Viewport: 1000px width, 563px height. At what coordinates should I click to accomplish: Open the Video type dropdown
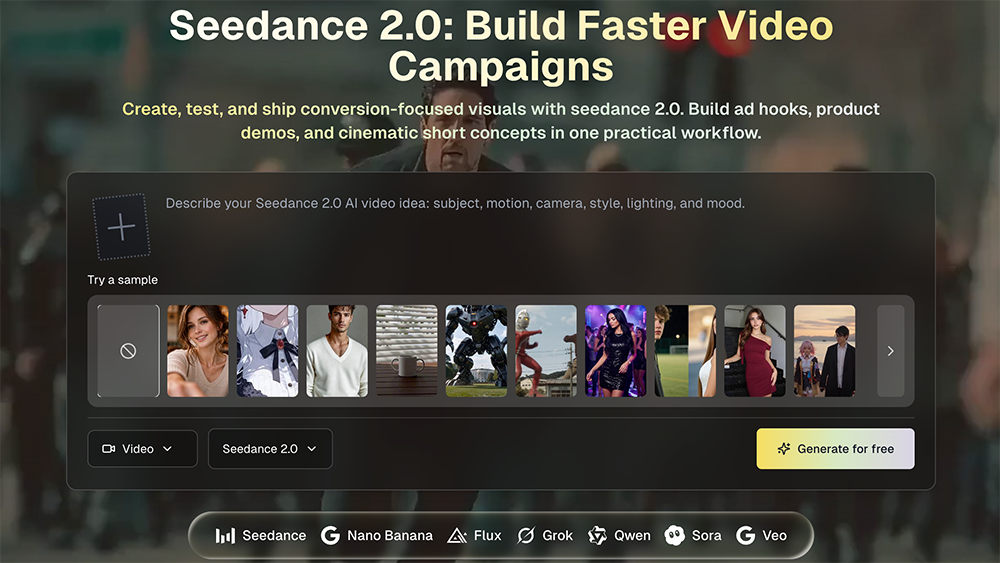coord(142,449)
